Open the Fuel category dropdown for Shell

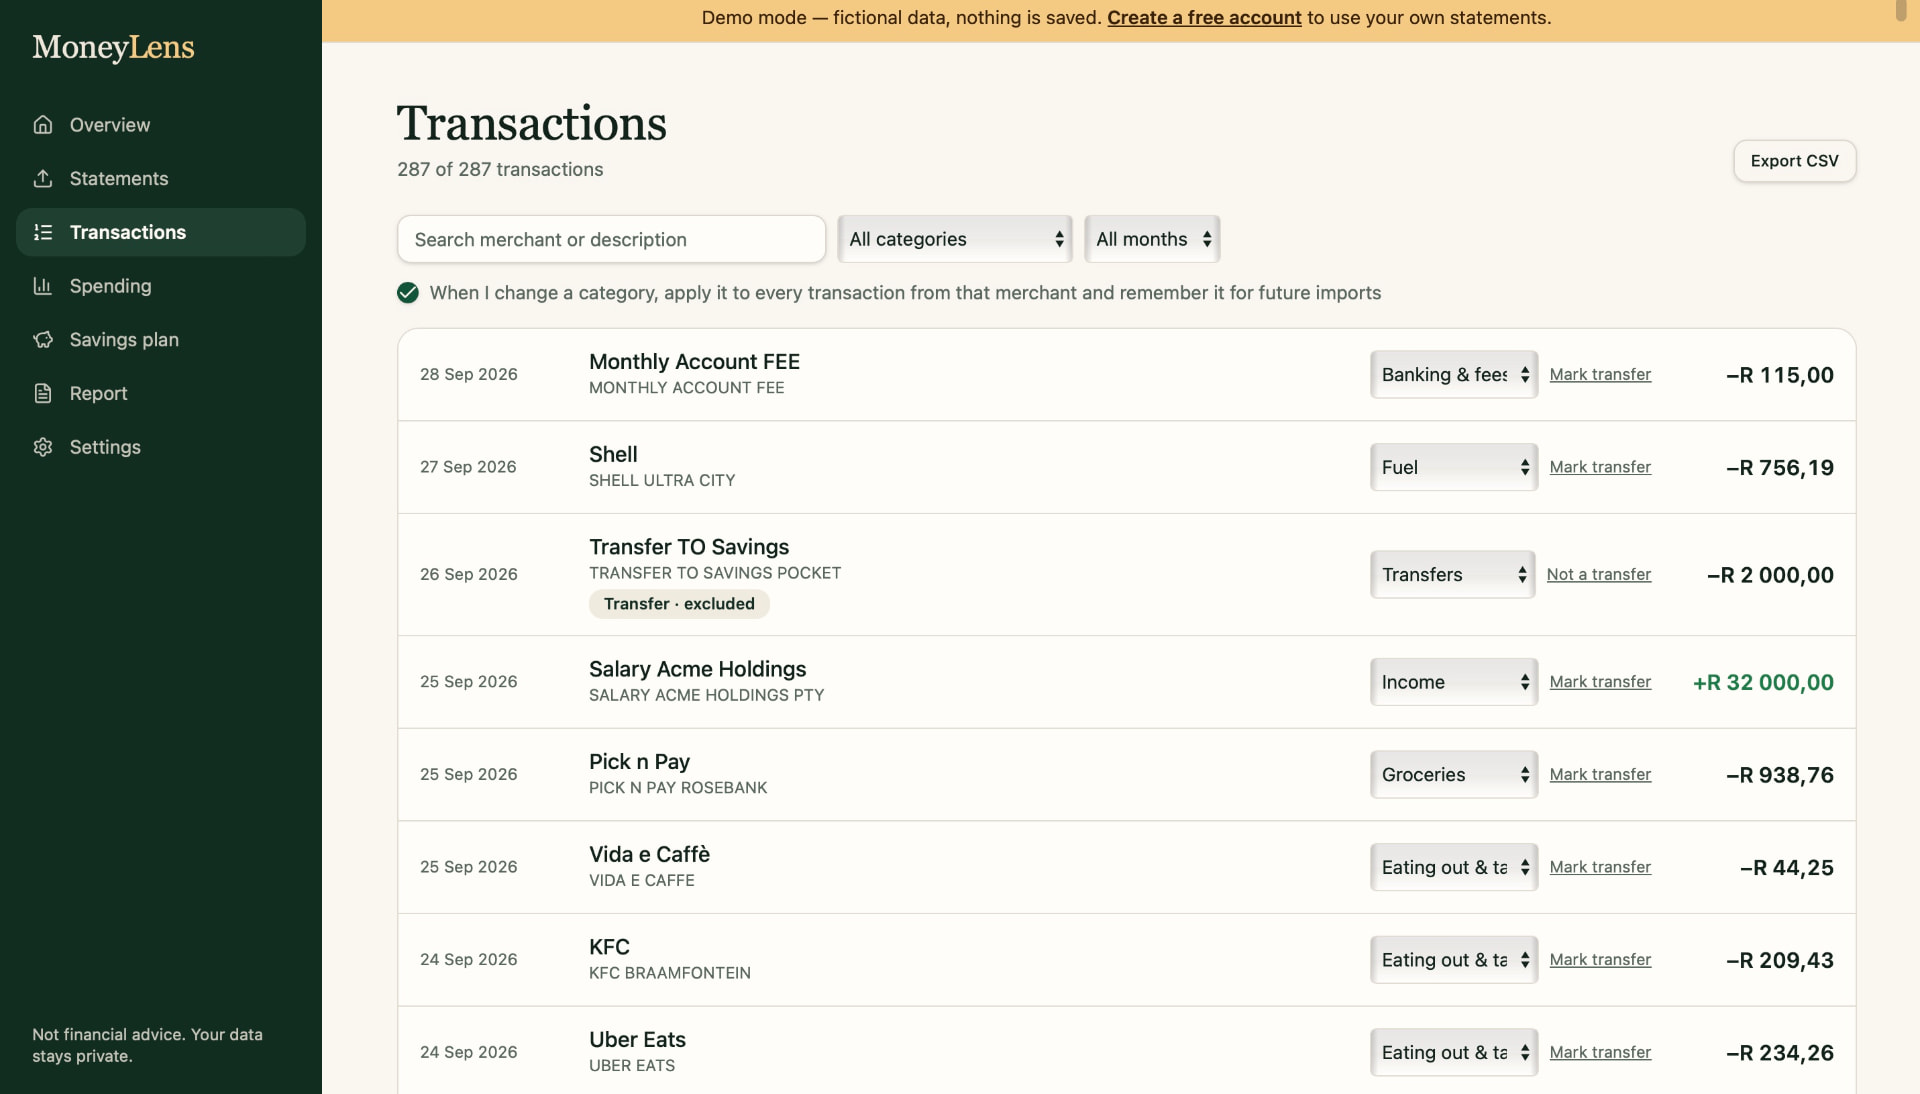pyautogui.click(x=1454, y=467)
